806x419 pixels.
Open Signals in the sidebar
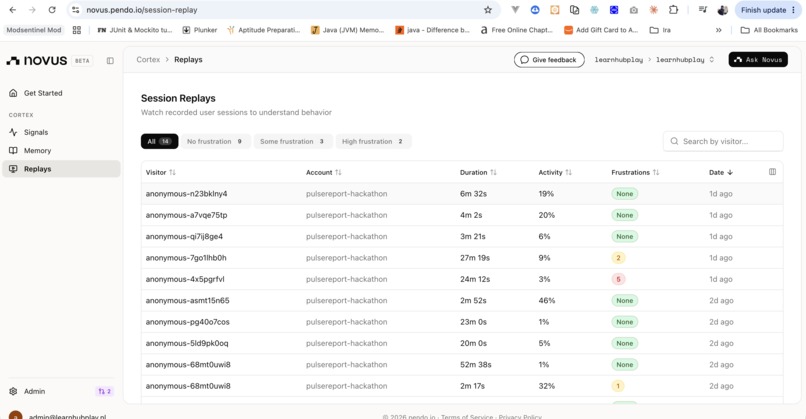pos(61,132)
